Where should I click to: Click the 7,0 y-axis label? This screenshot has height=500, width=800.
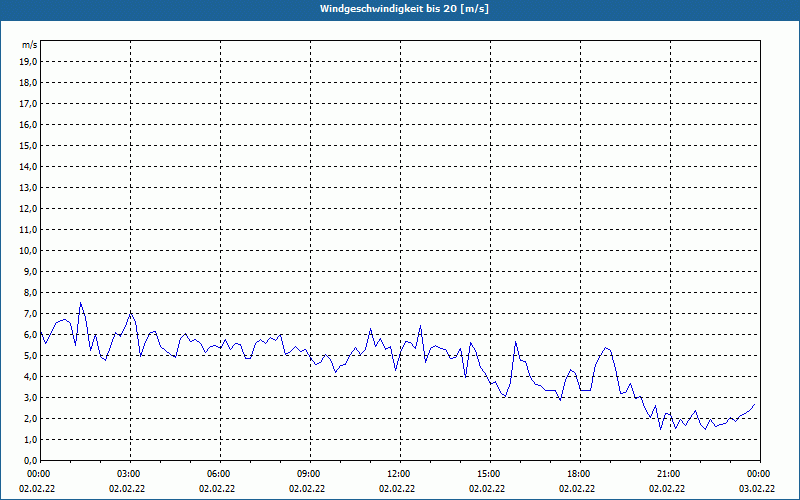(x=30, y=313)
